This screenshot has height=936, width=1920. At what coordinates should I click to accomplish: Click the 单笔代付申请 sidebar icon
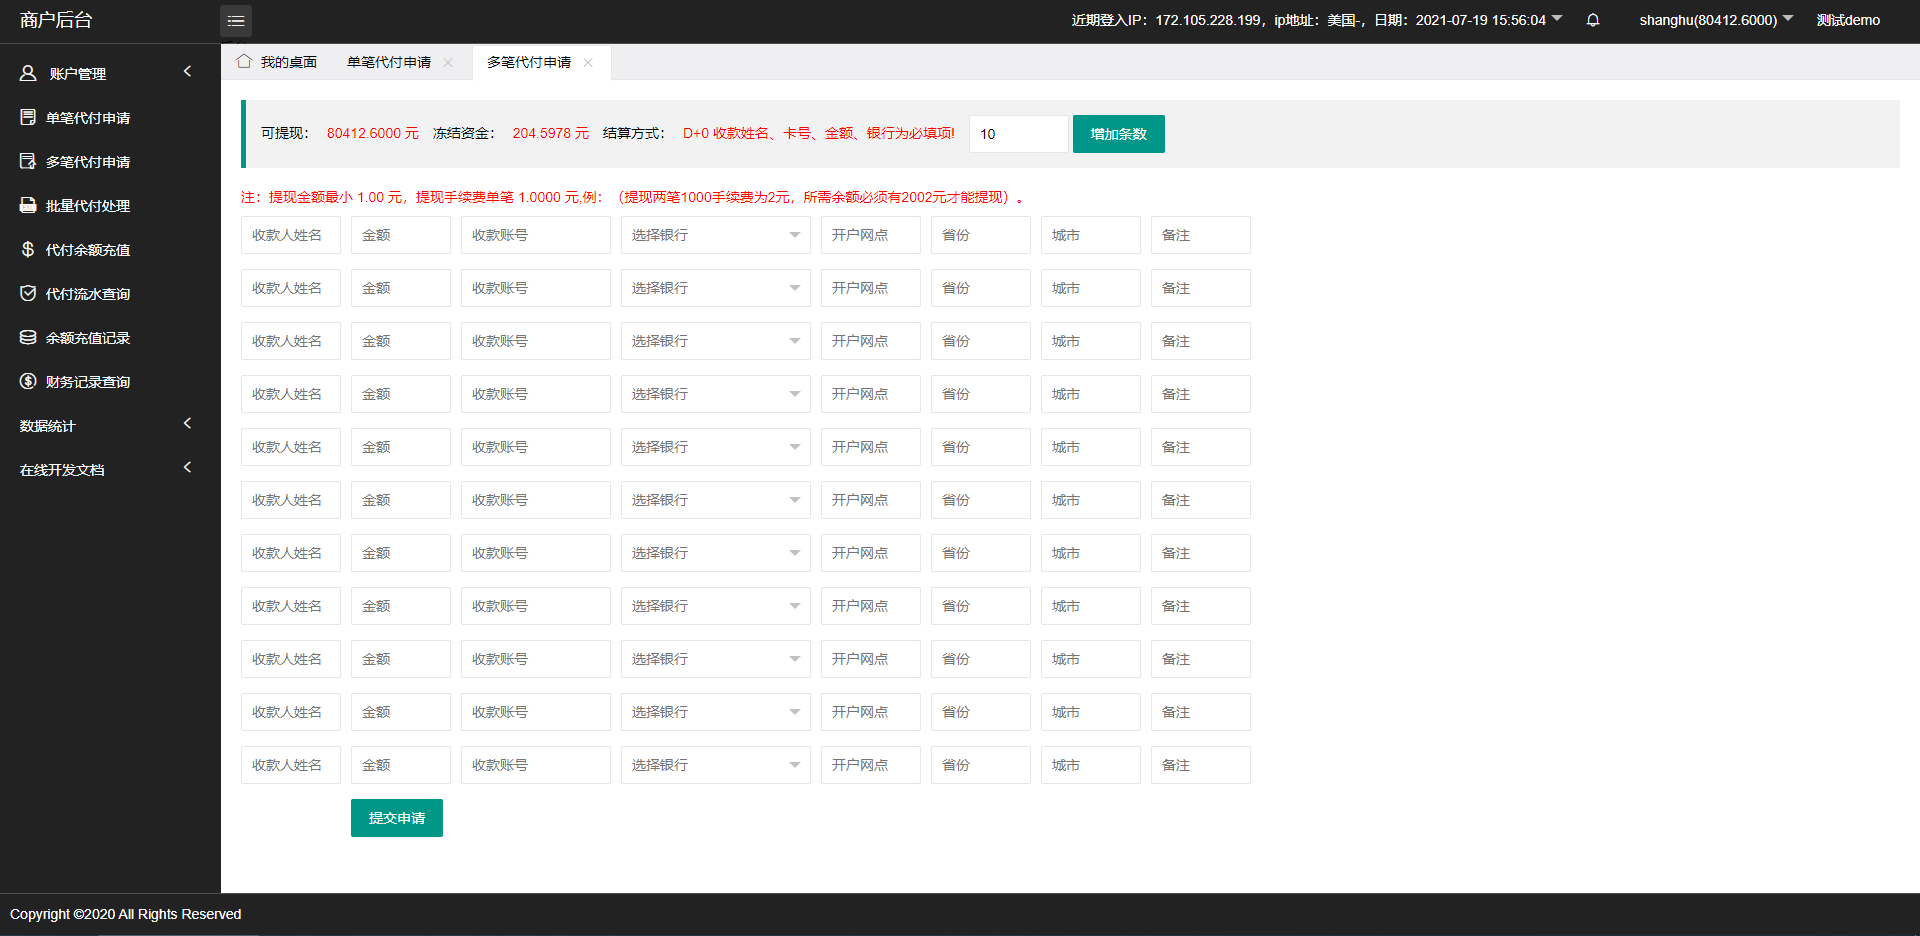coord(28,118)
